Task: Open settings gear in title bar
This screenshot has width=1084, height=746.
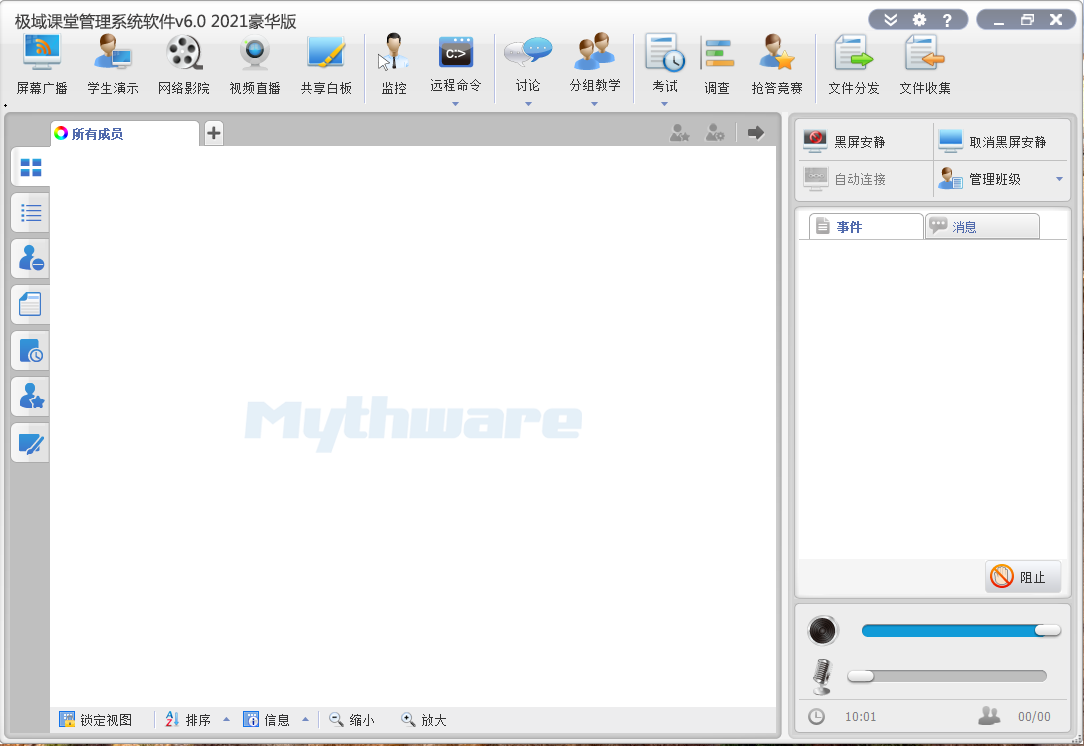Action: 919,20
